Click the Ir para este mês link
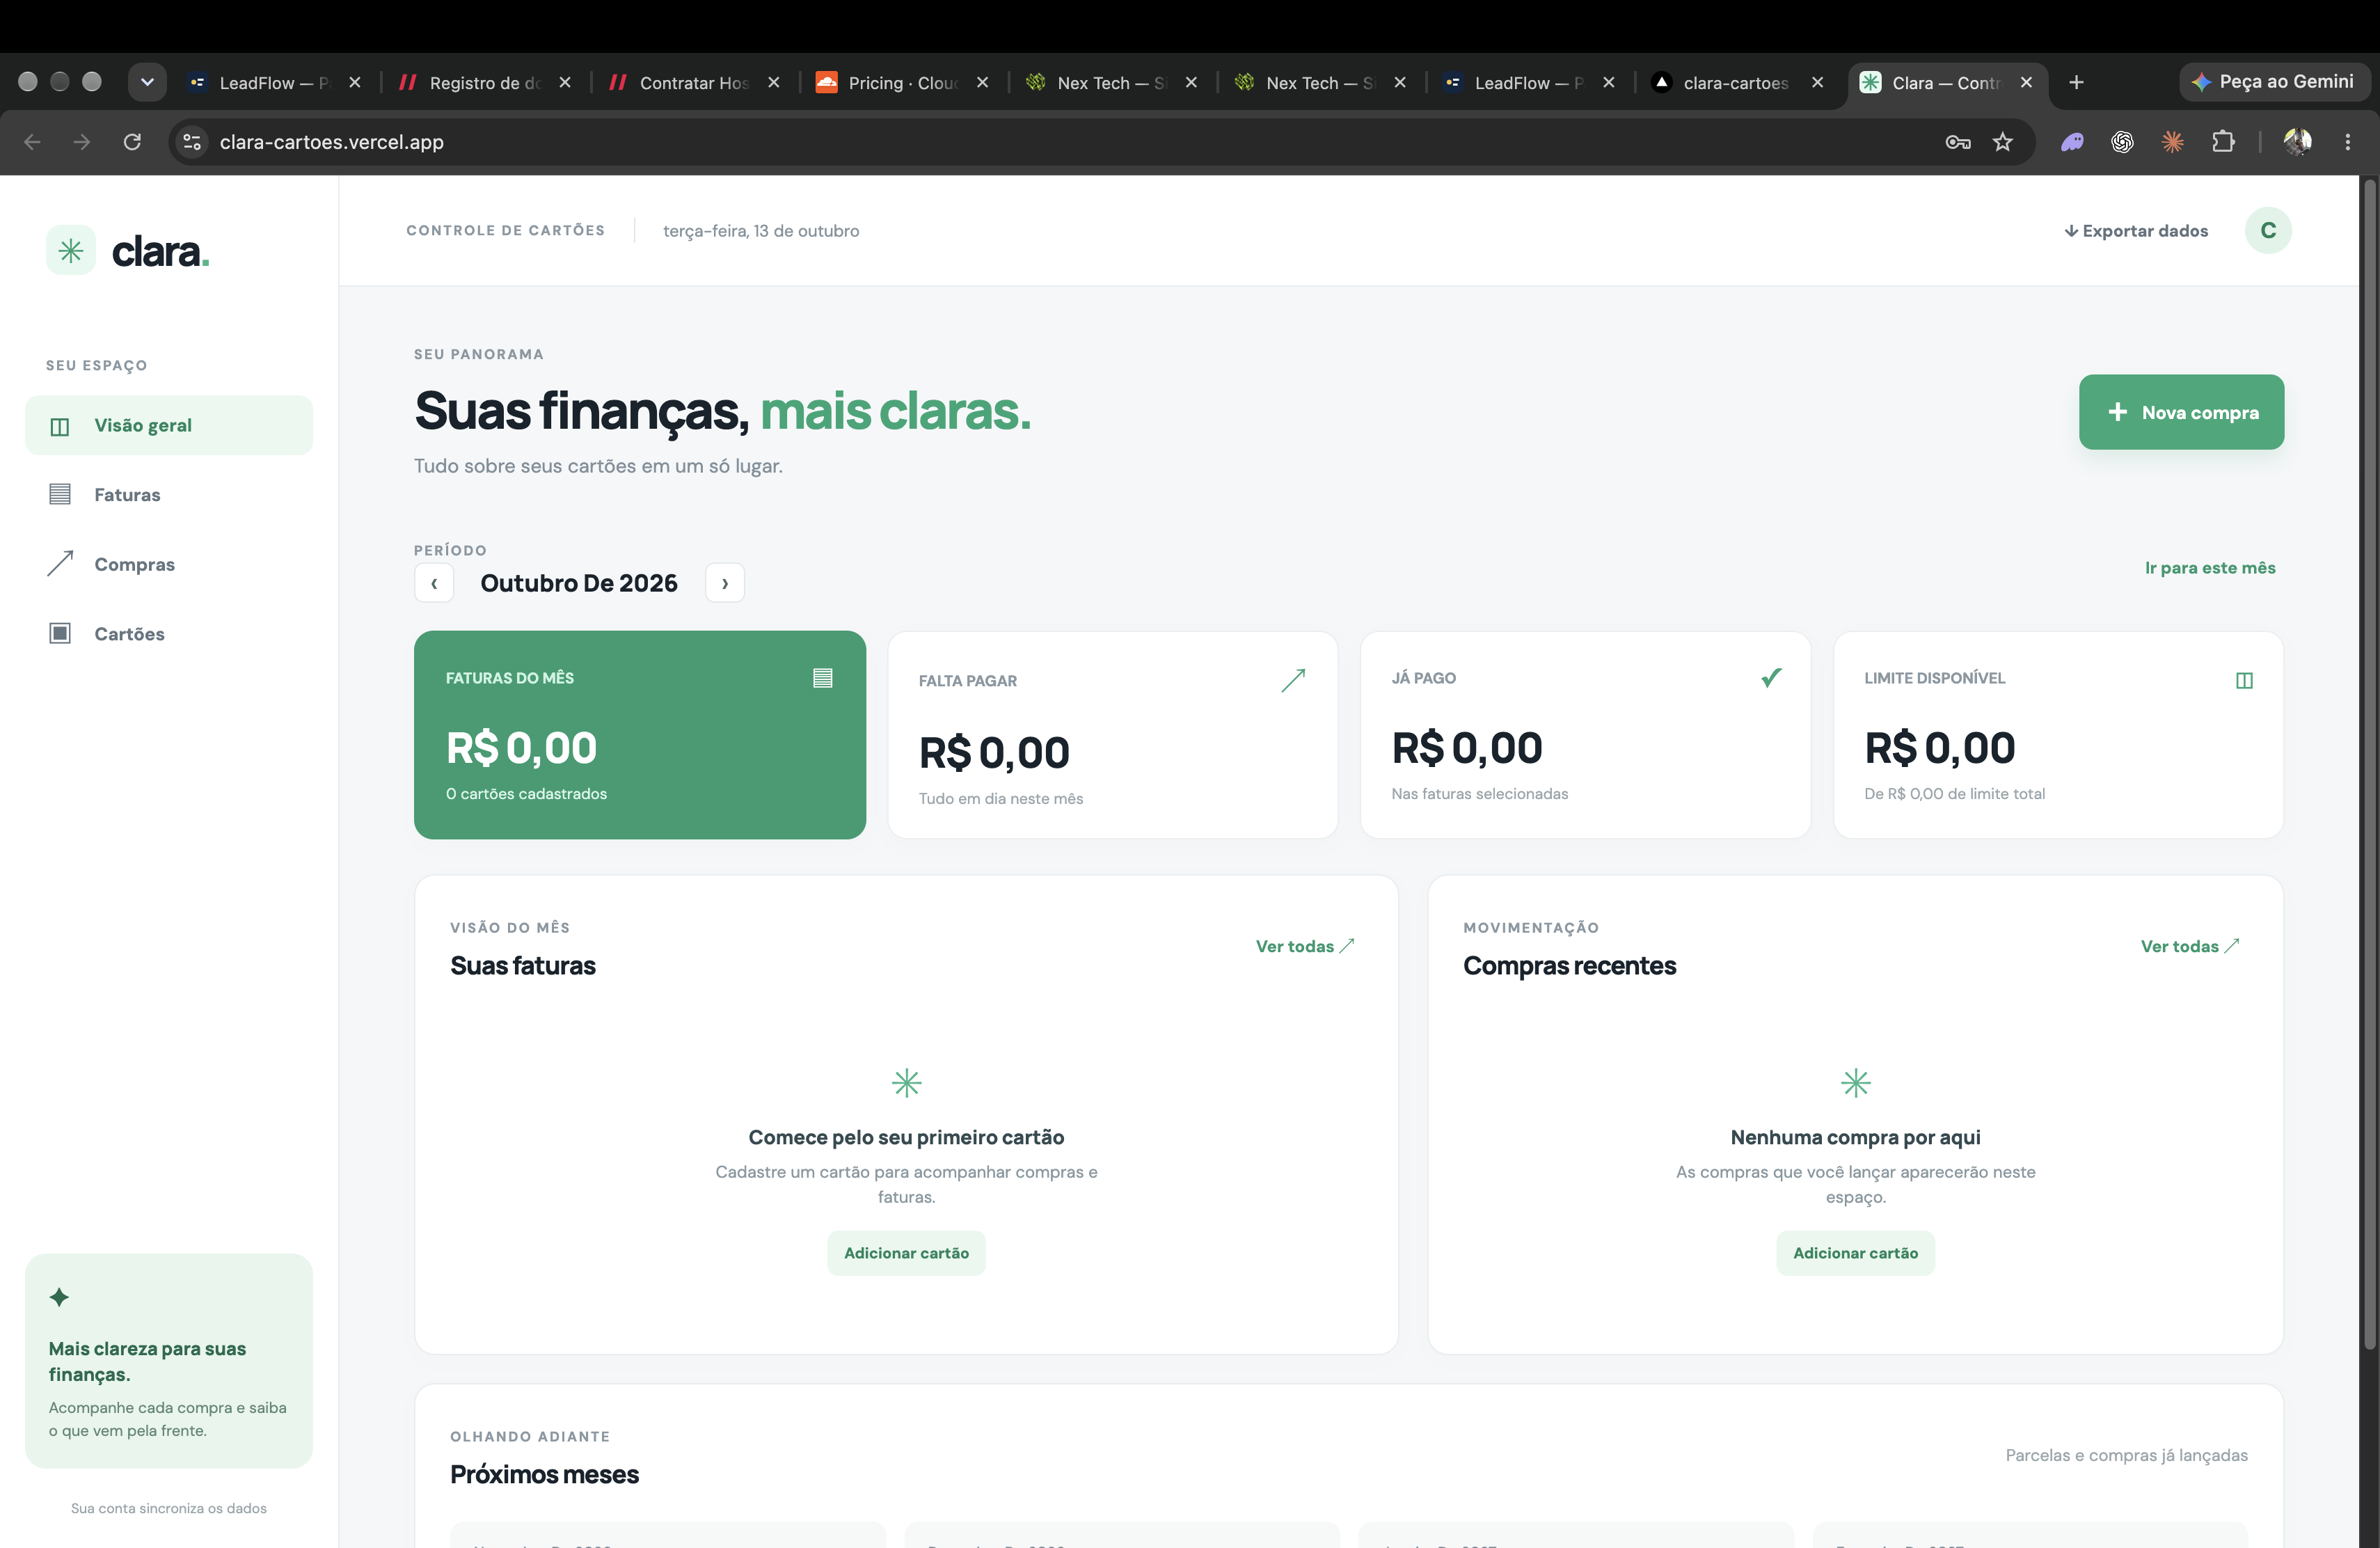Image resolution: width=2380 pixels, height=1548 pixels. tap(2210, 567)
